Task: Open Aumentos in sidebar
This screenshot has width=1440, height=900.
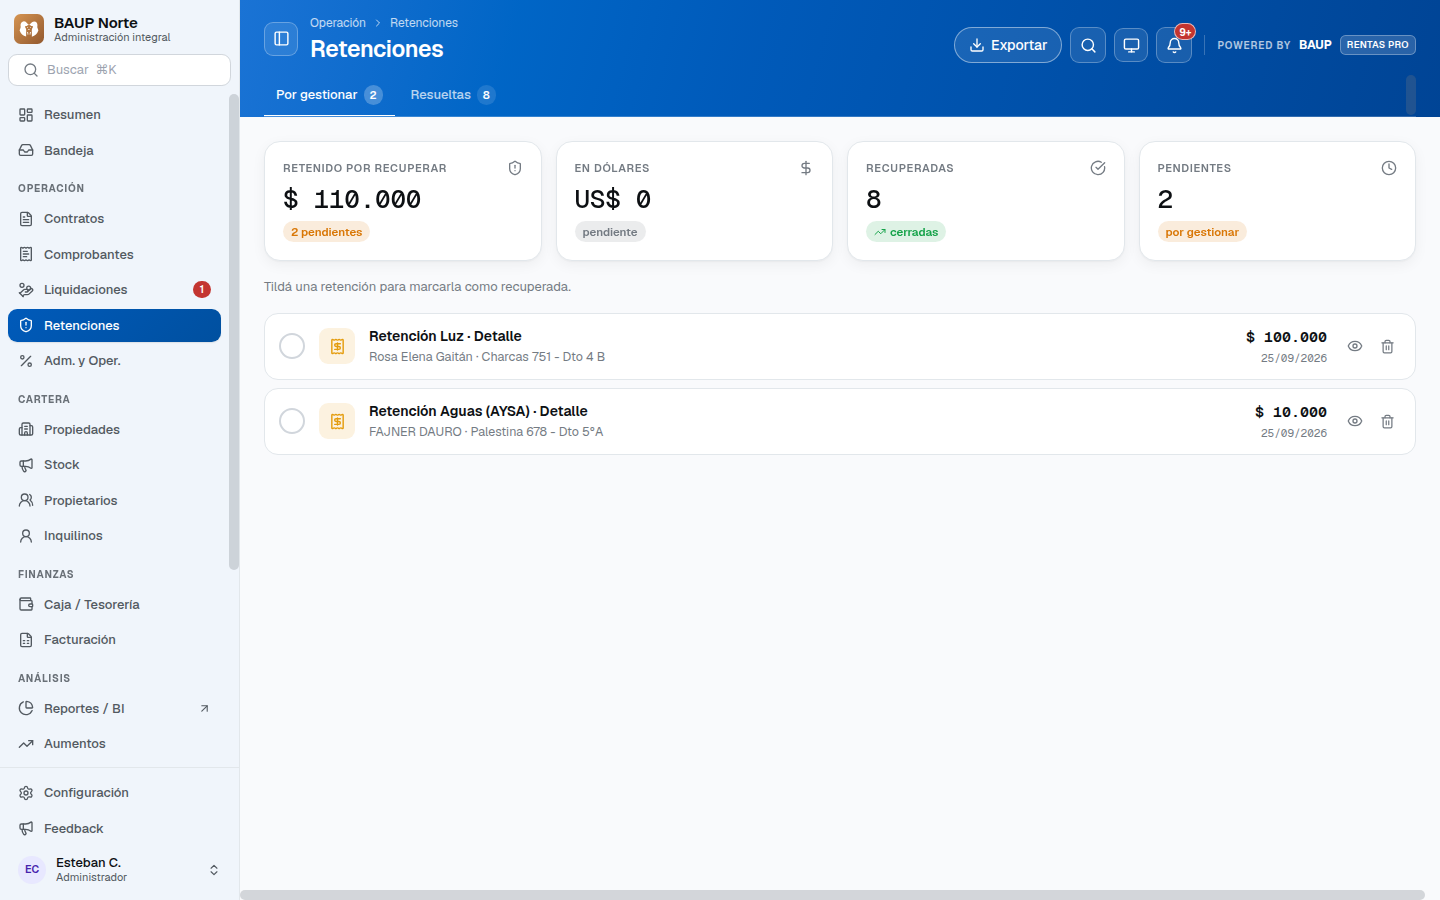Action: point(114,744)
